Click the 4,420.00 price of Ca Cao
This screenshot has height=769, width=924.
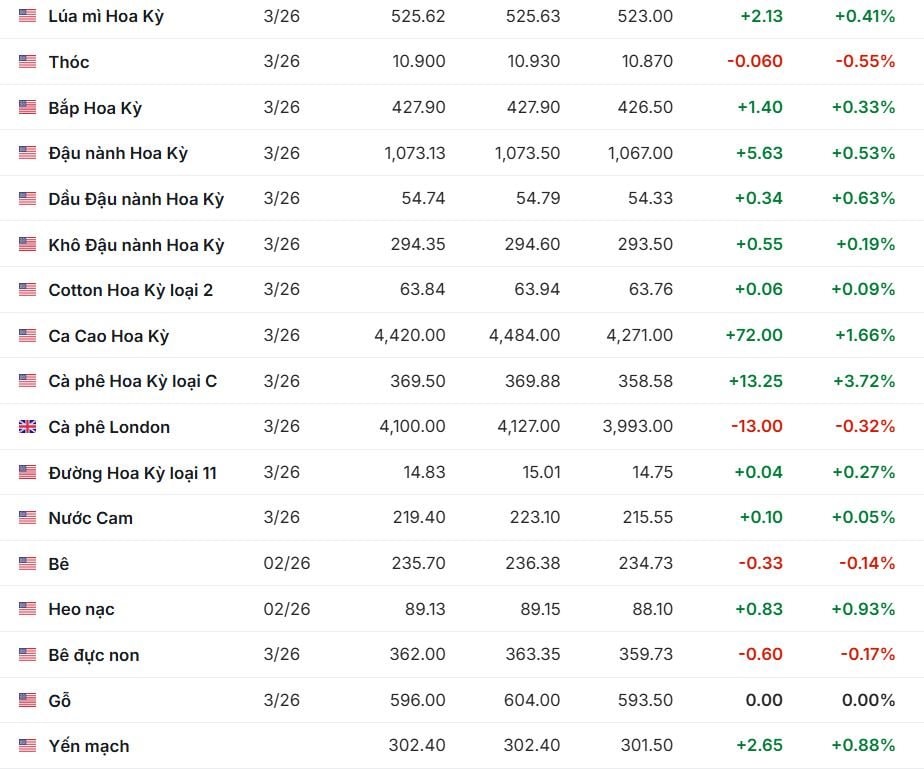click(x=410, y=336)
